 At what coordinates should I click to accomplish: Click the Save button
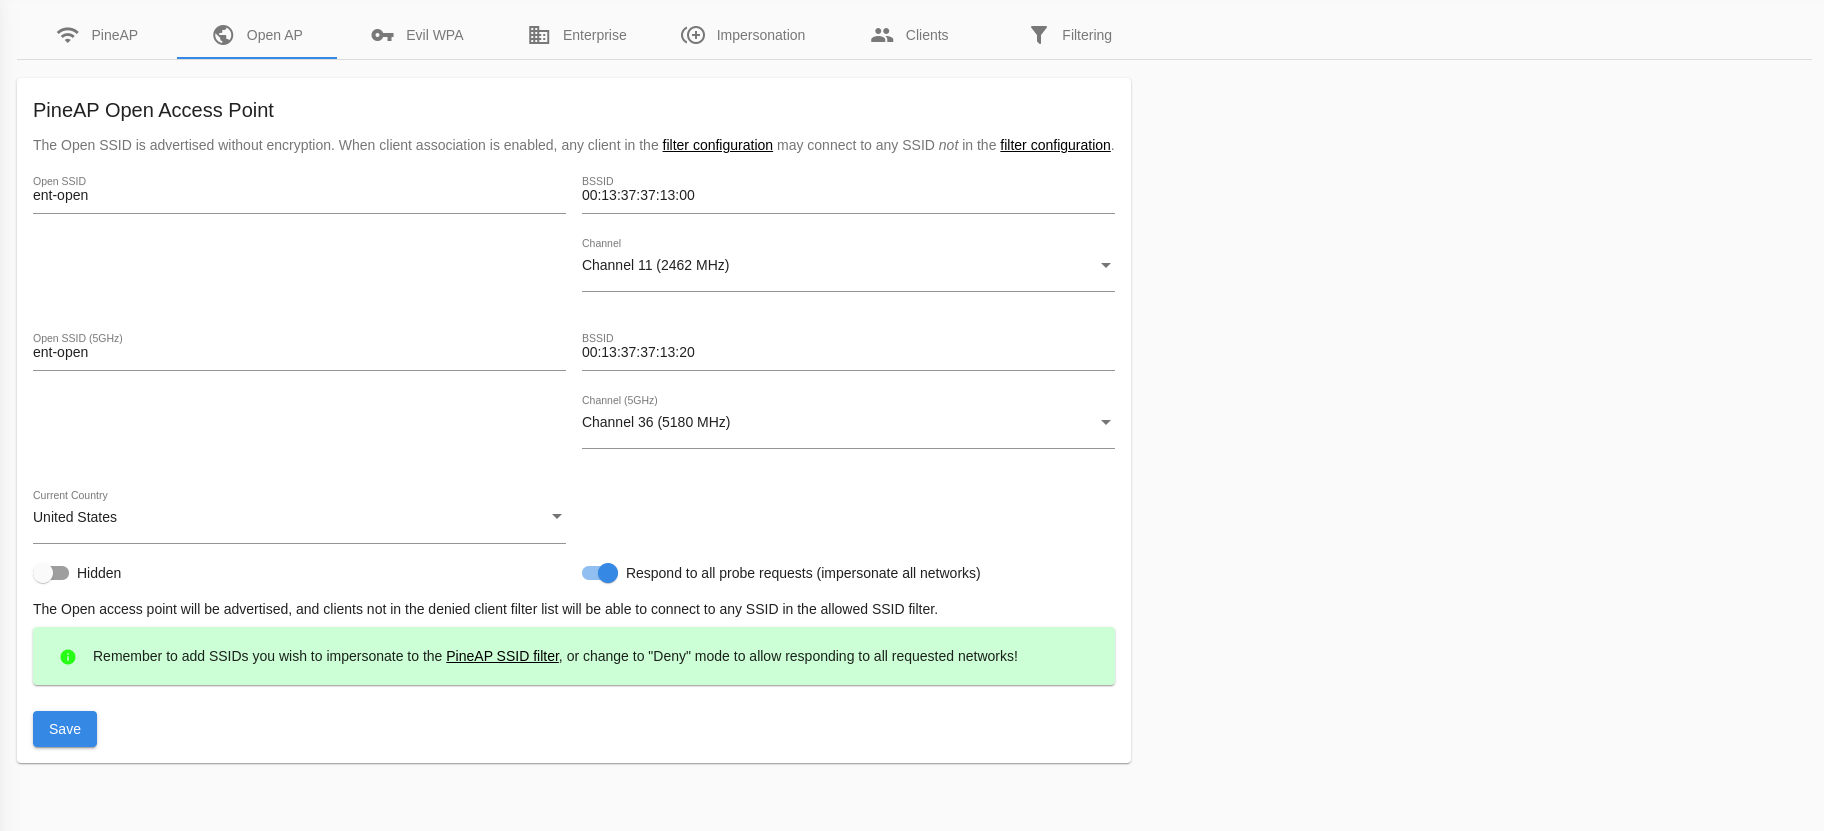click(65, 729)
